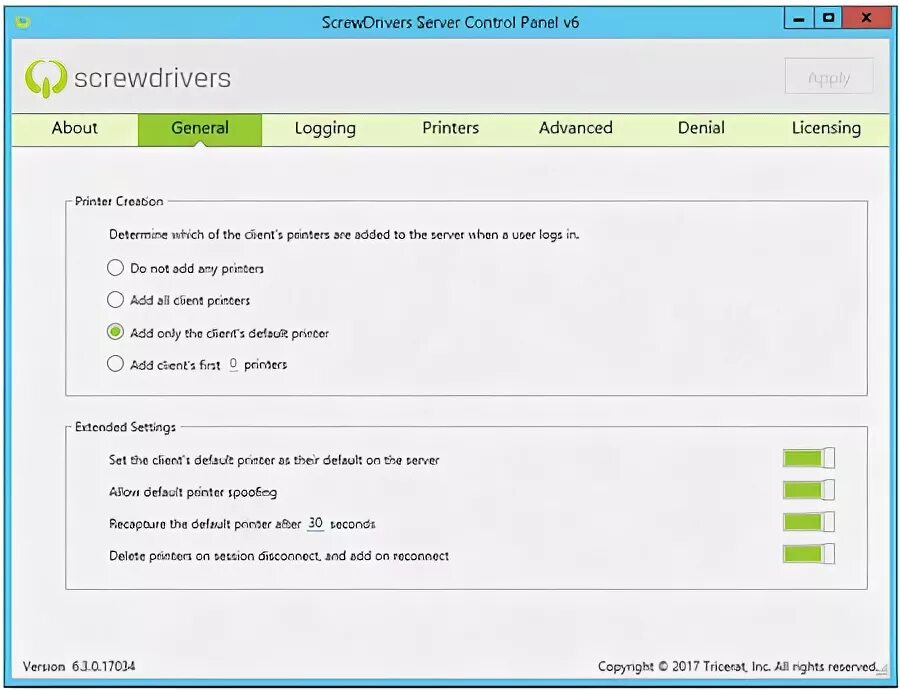Open the Printers tab
The image size is (900, 690).
pos(451,128)
